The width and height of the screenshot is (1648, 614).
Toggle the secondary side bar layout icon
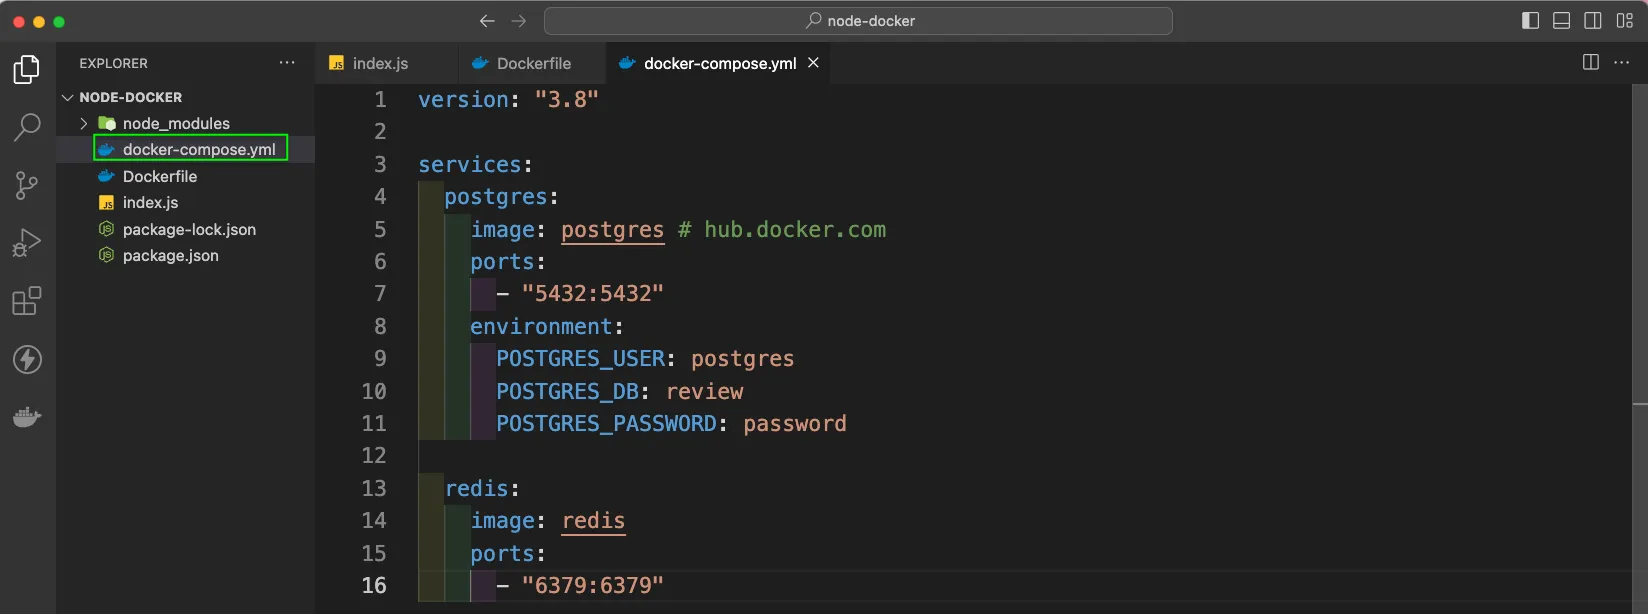[x=1593, y=21]
